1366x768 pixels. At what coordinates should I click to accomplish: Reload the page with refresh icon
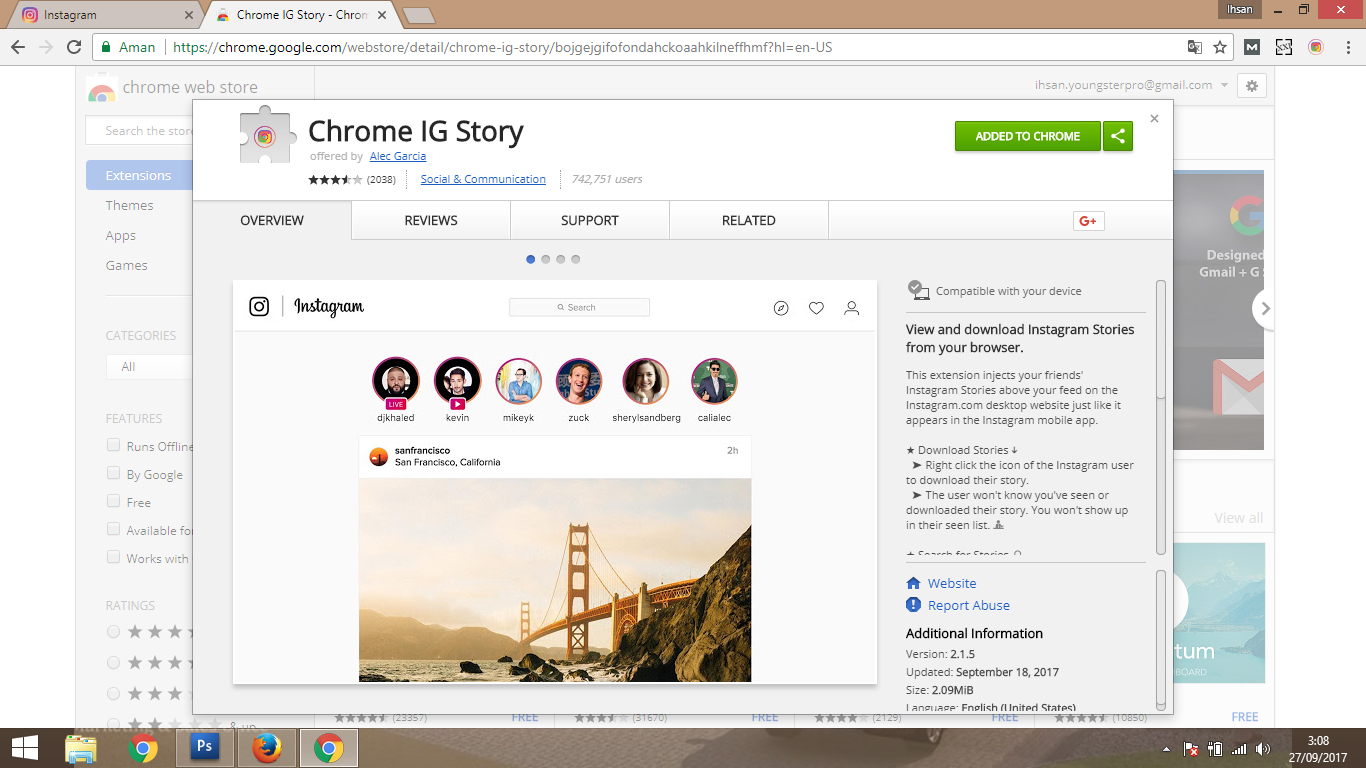74,47
